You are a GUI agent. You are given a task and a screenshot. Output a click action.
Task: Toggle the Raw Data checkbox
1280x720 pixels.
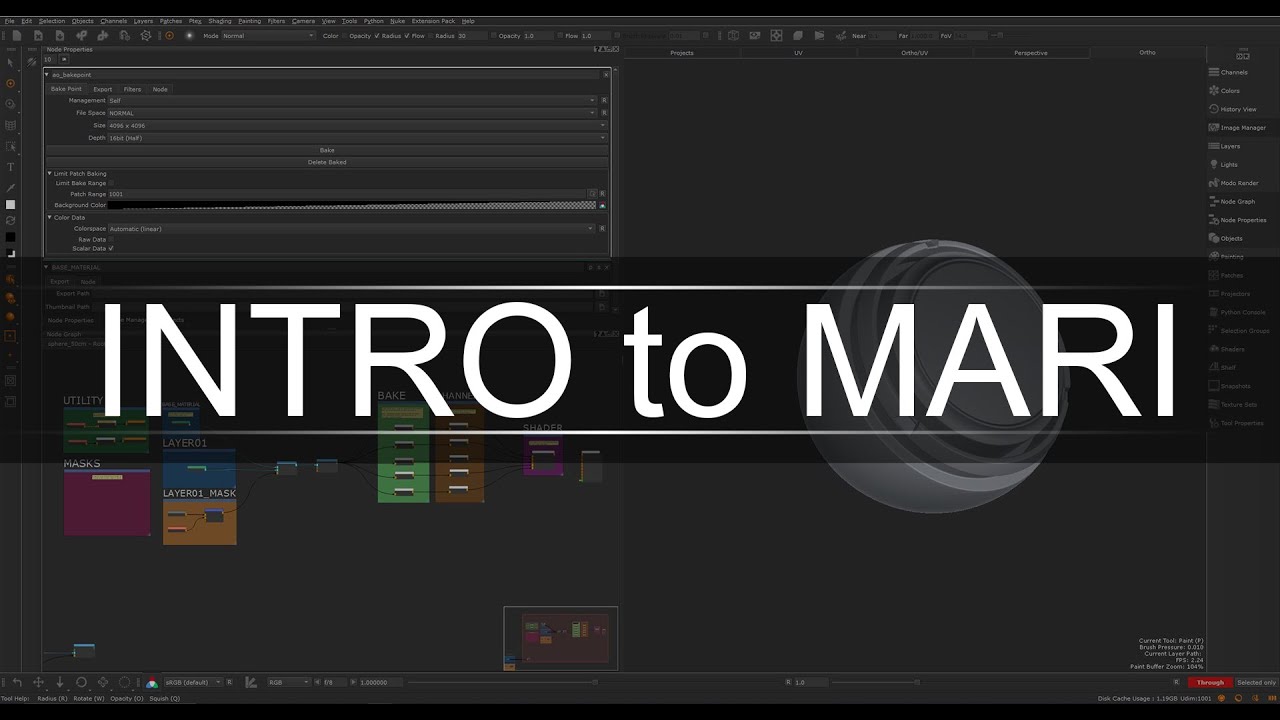point(111,240)
